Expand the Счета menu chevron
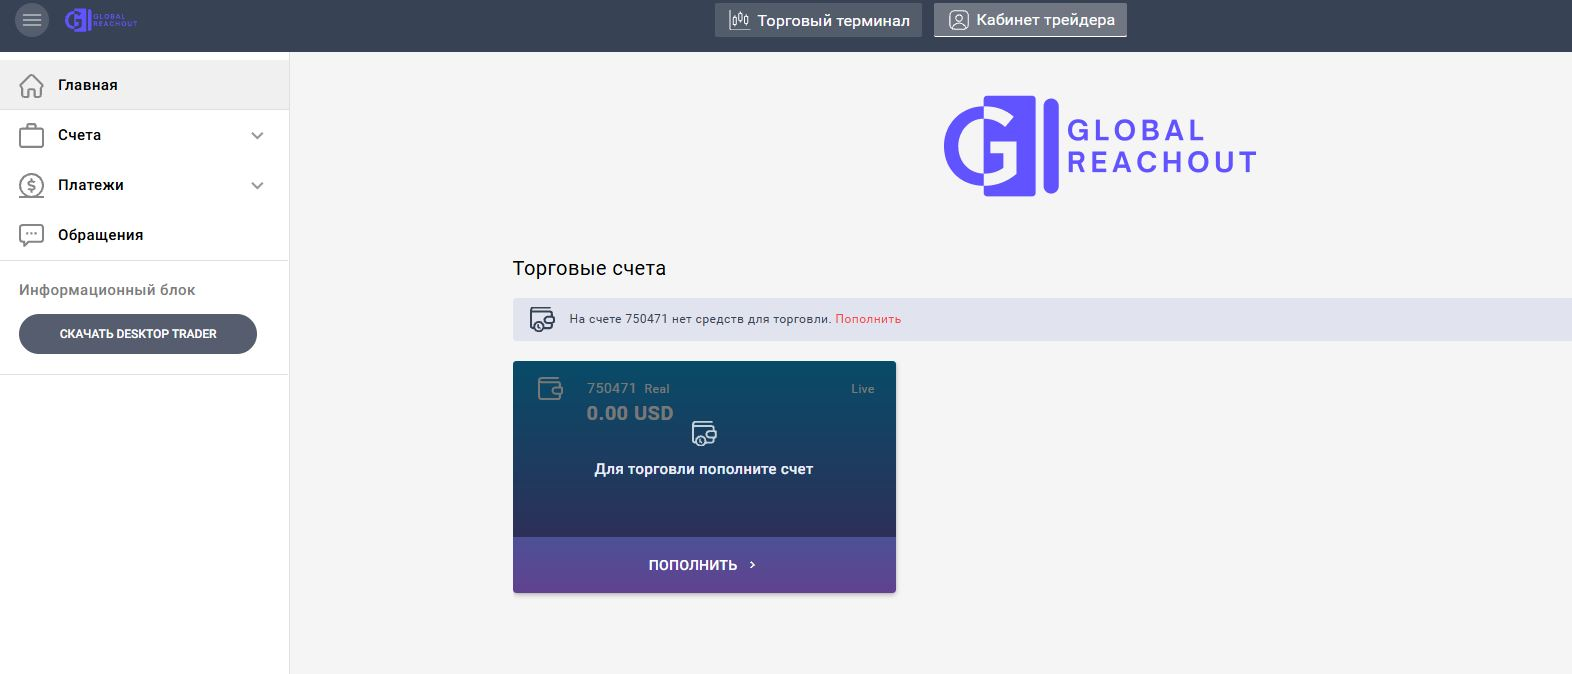This screenshot has width=1572, height=674. [x=257, y=135]
